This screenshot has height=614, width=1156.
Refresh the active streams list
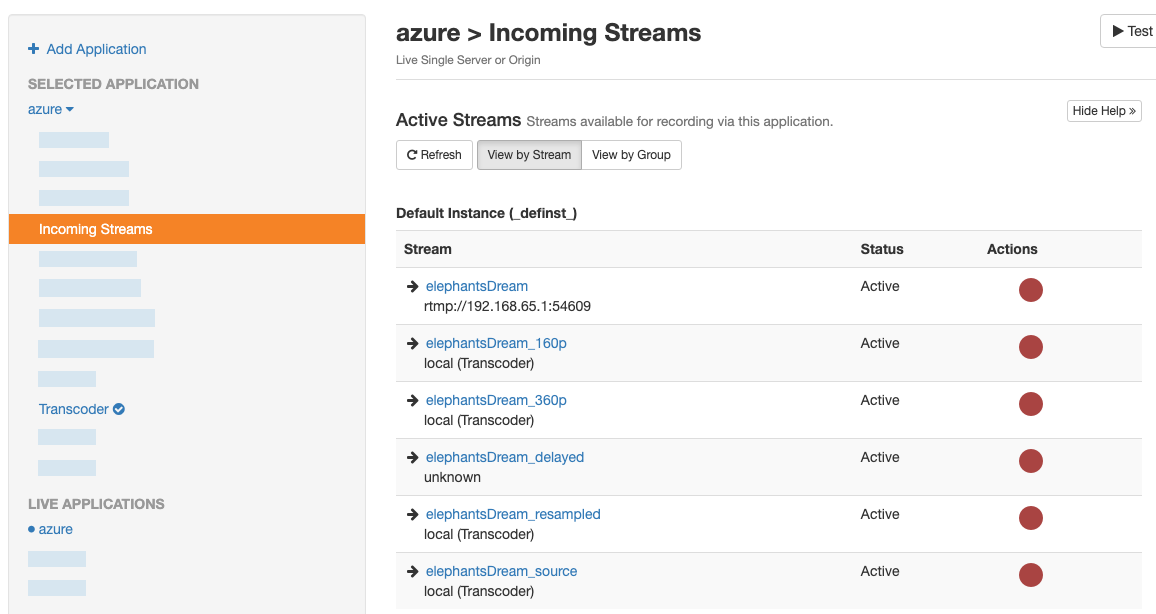(434, 155)
